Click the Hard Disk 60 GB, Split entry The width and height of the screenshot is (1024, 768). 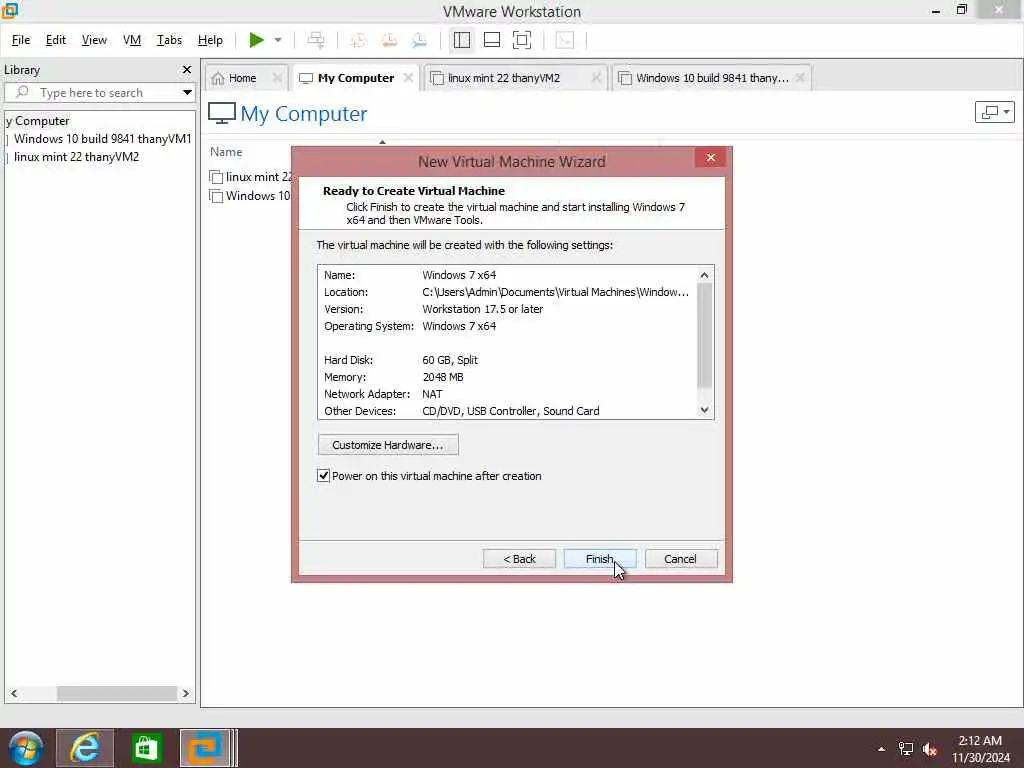point(450,360)
